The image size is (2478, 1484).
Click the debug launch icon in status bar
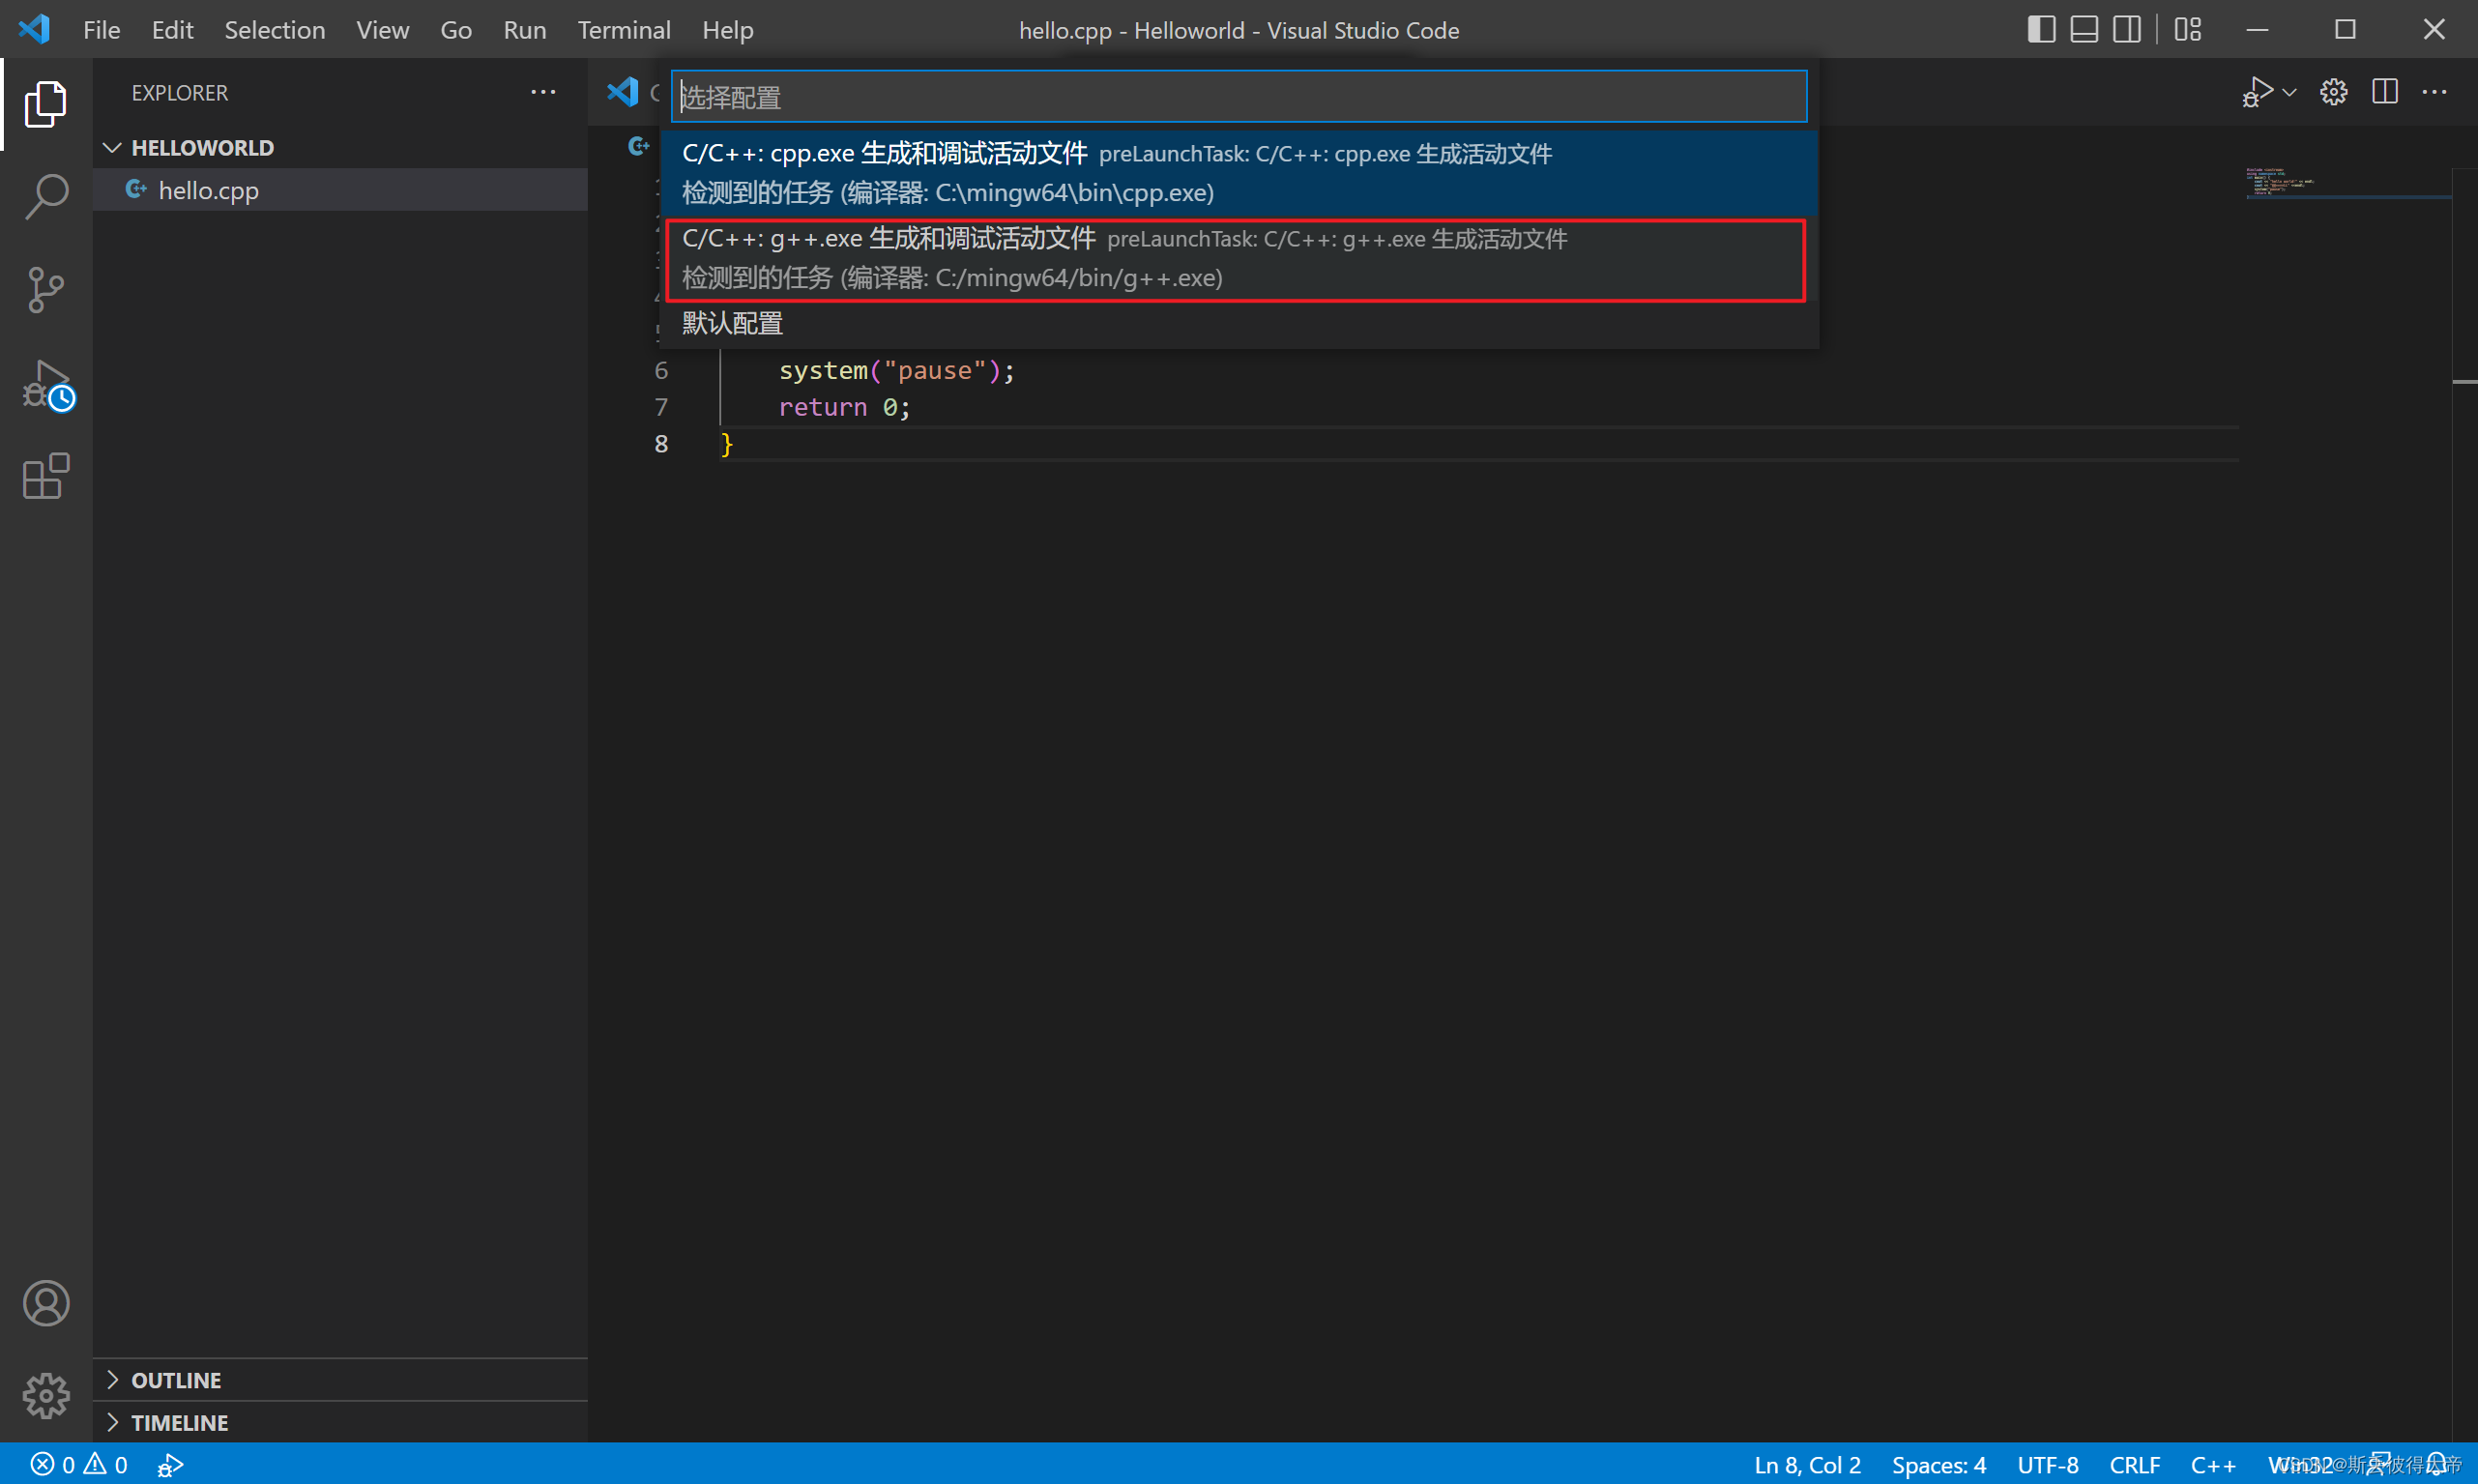171,1464
